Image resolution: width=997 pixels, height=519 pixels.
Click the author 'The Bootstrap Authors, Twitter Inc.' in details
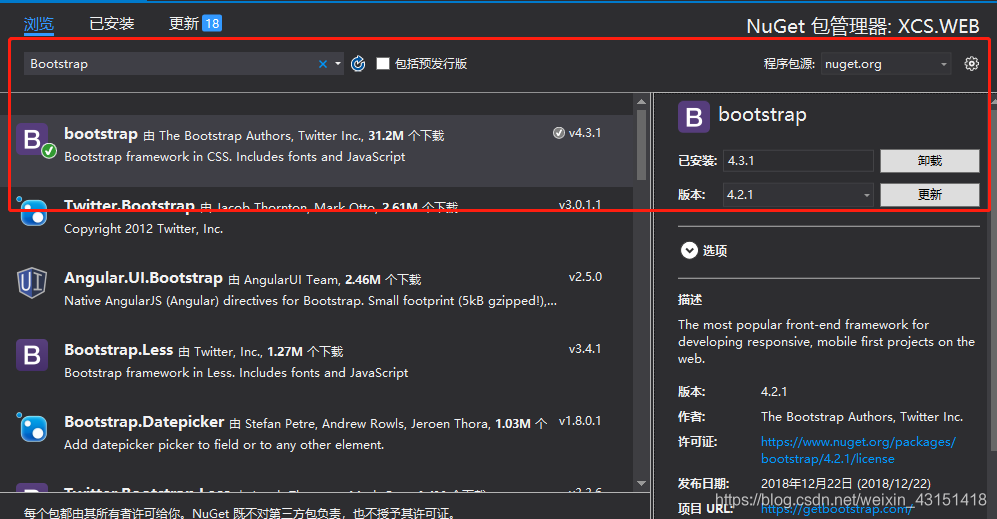862,417
